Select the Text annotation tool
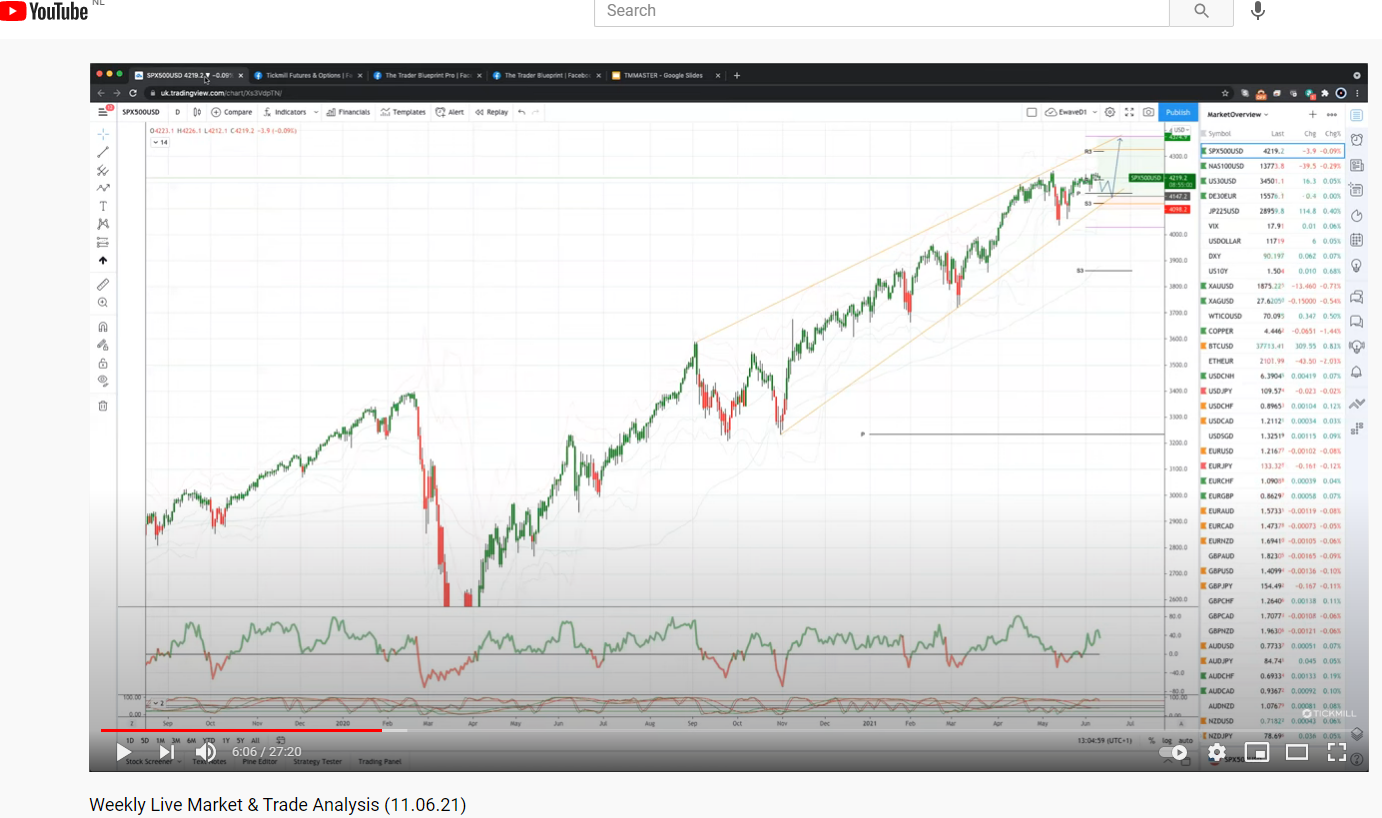The width and height of the screenshot is (1382, 818). pos(103,206)
